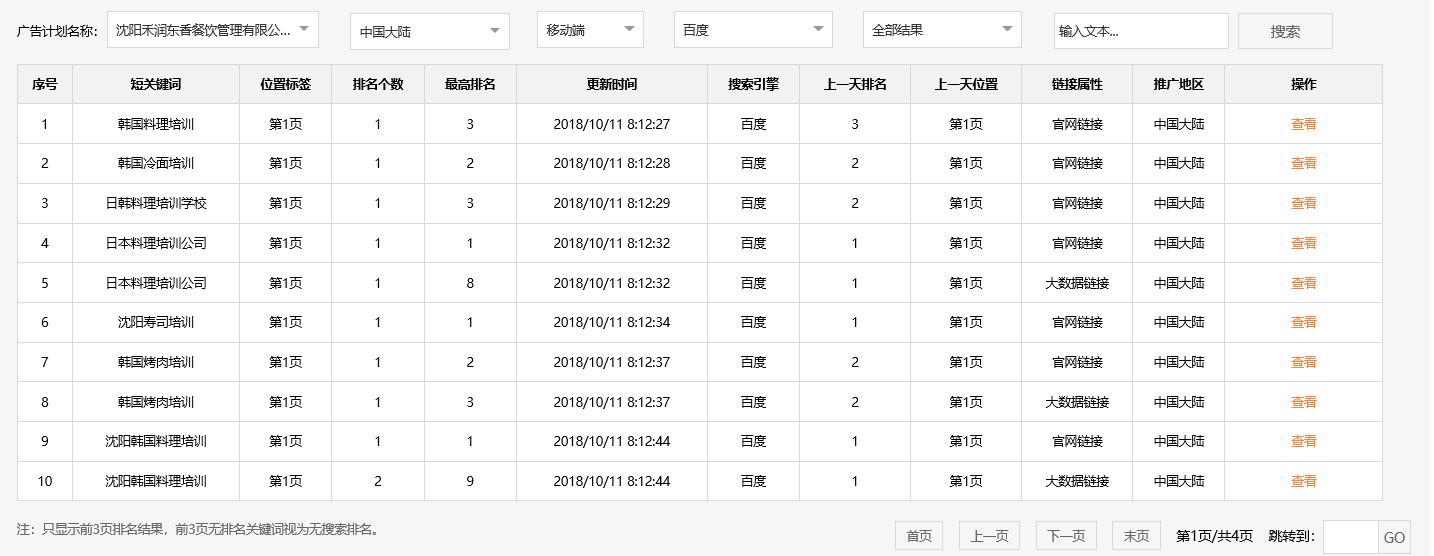Click the 最高排名 column header
Image resolution: width=1434 pixels, height=556 pixels.
pyautogui.click(x=470, y=84)
